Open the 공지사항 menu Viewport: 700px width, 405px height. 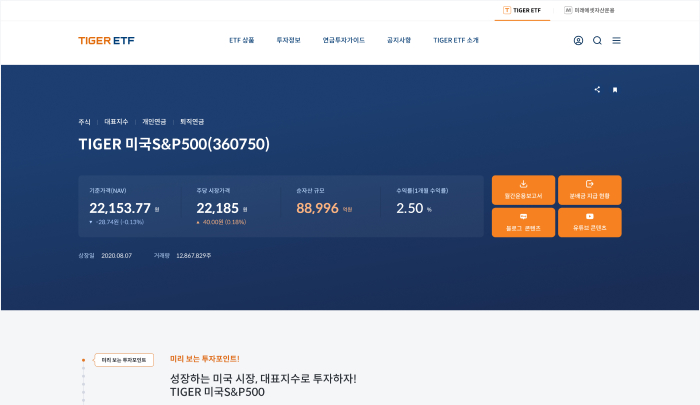[399, 40]
